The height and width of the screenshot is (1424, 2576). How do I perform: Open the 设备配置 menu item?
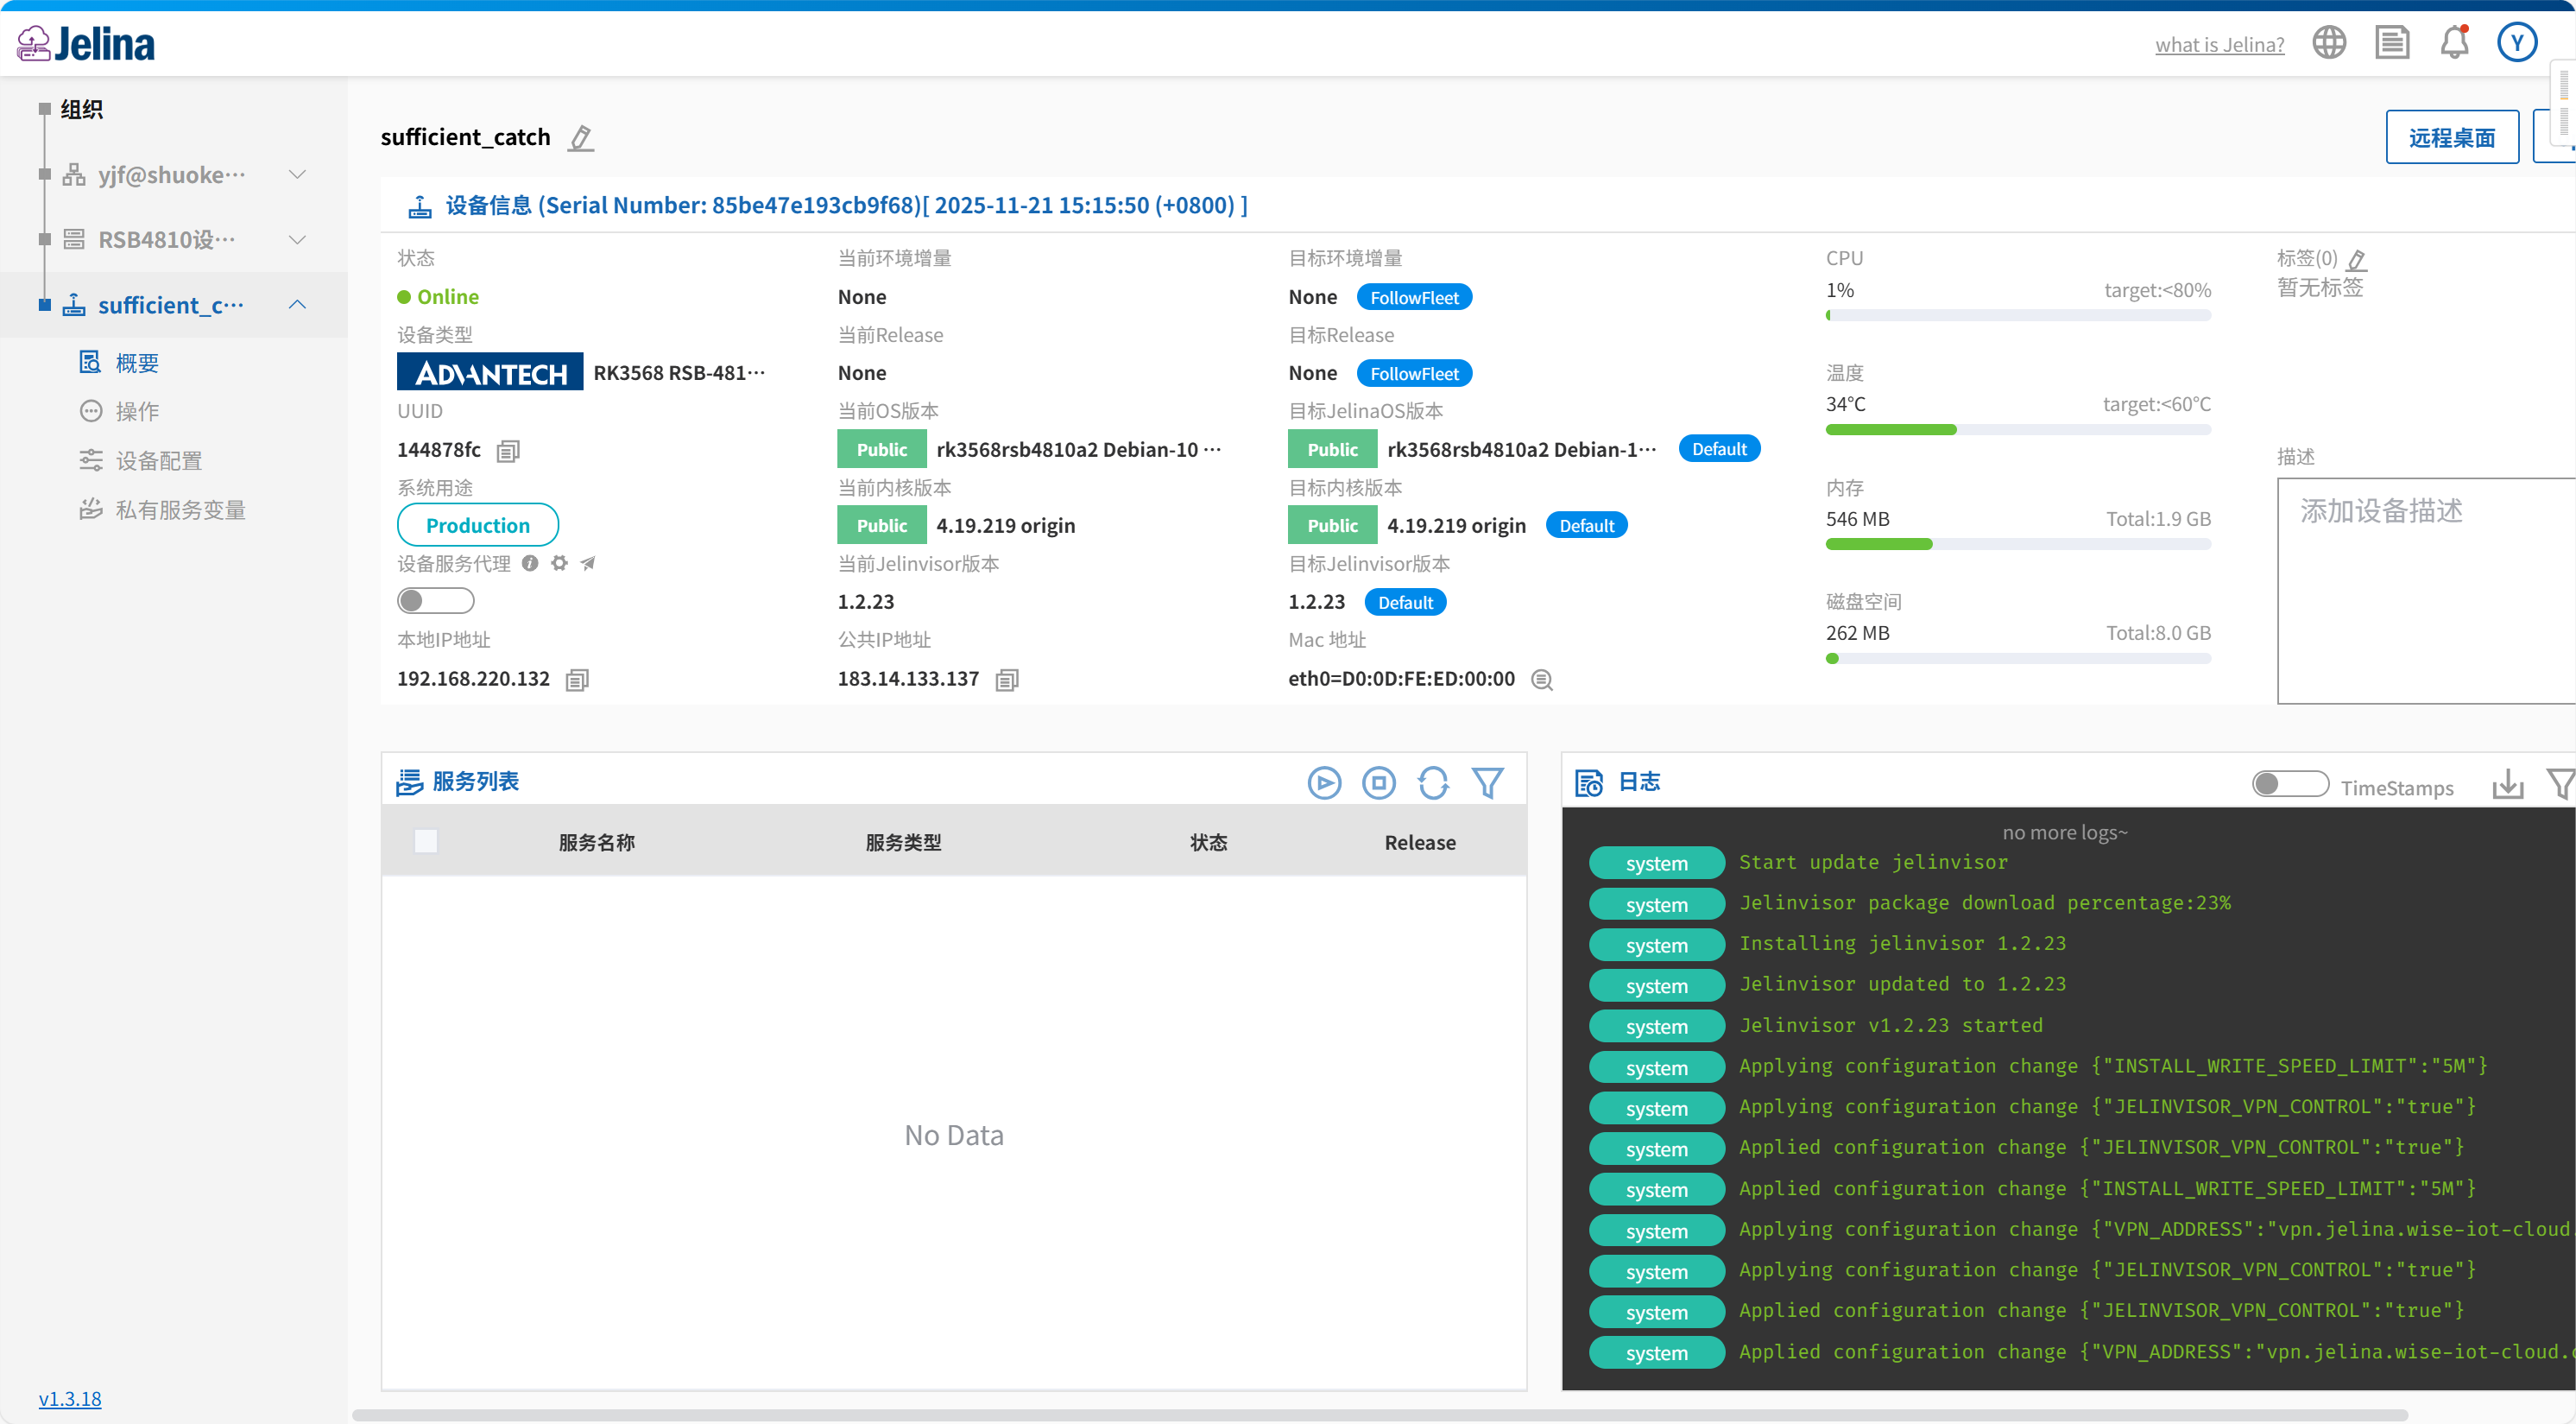158,461
